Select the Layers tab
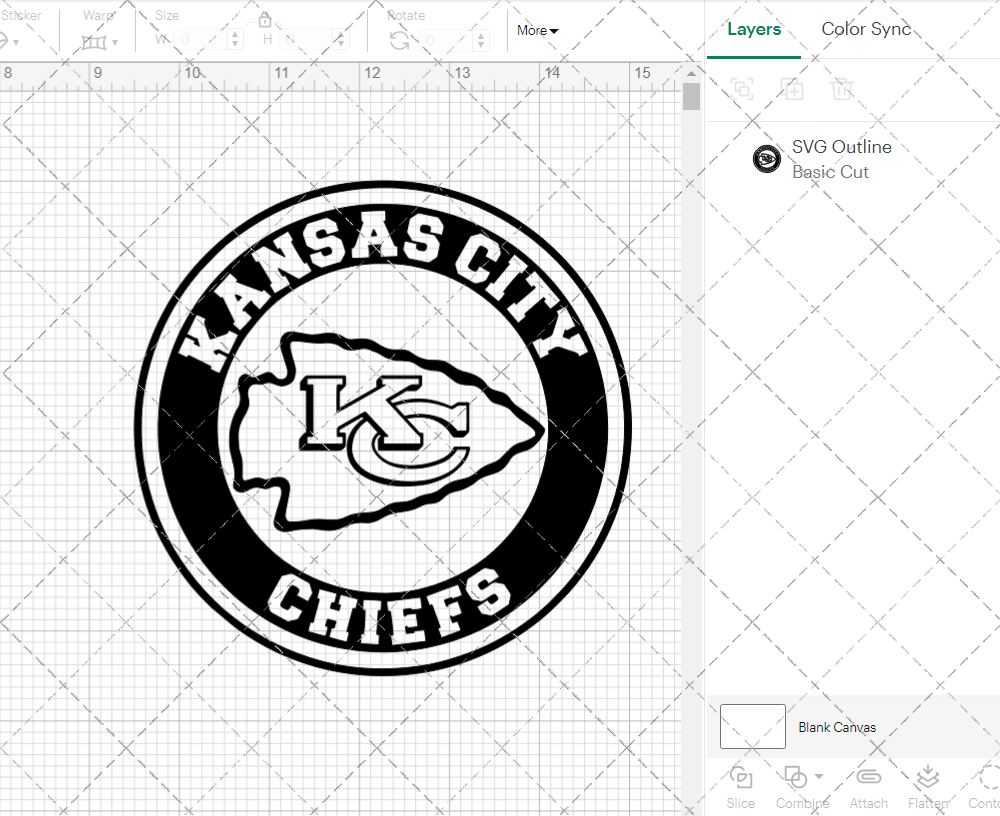This screenshot has width=1000, height=816. 754,29
